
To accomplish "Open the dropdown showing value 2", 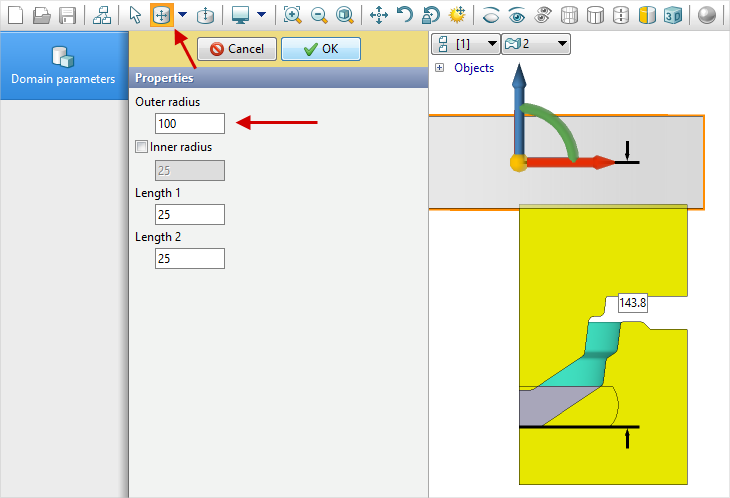I will pyautogui.click(x=536, y=43).
